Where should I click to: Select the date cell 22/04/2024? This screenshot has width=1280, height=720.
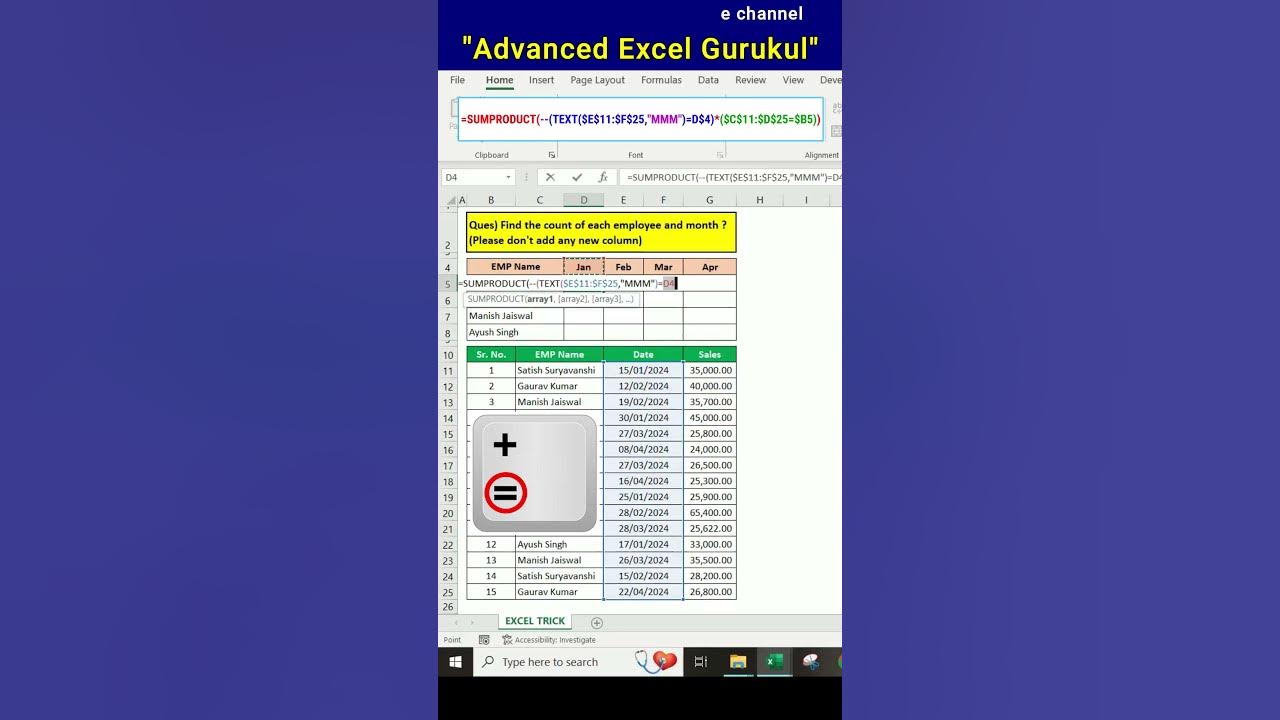pos(643,592)
